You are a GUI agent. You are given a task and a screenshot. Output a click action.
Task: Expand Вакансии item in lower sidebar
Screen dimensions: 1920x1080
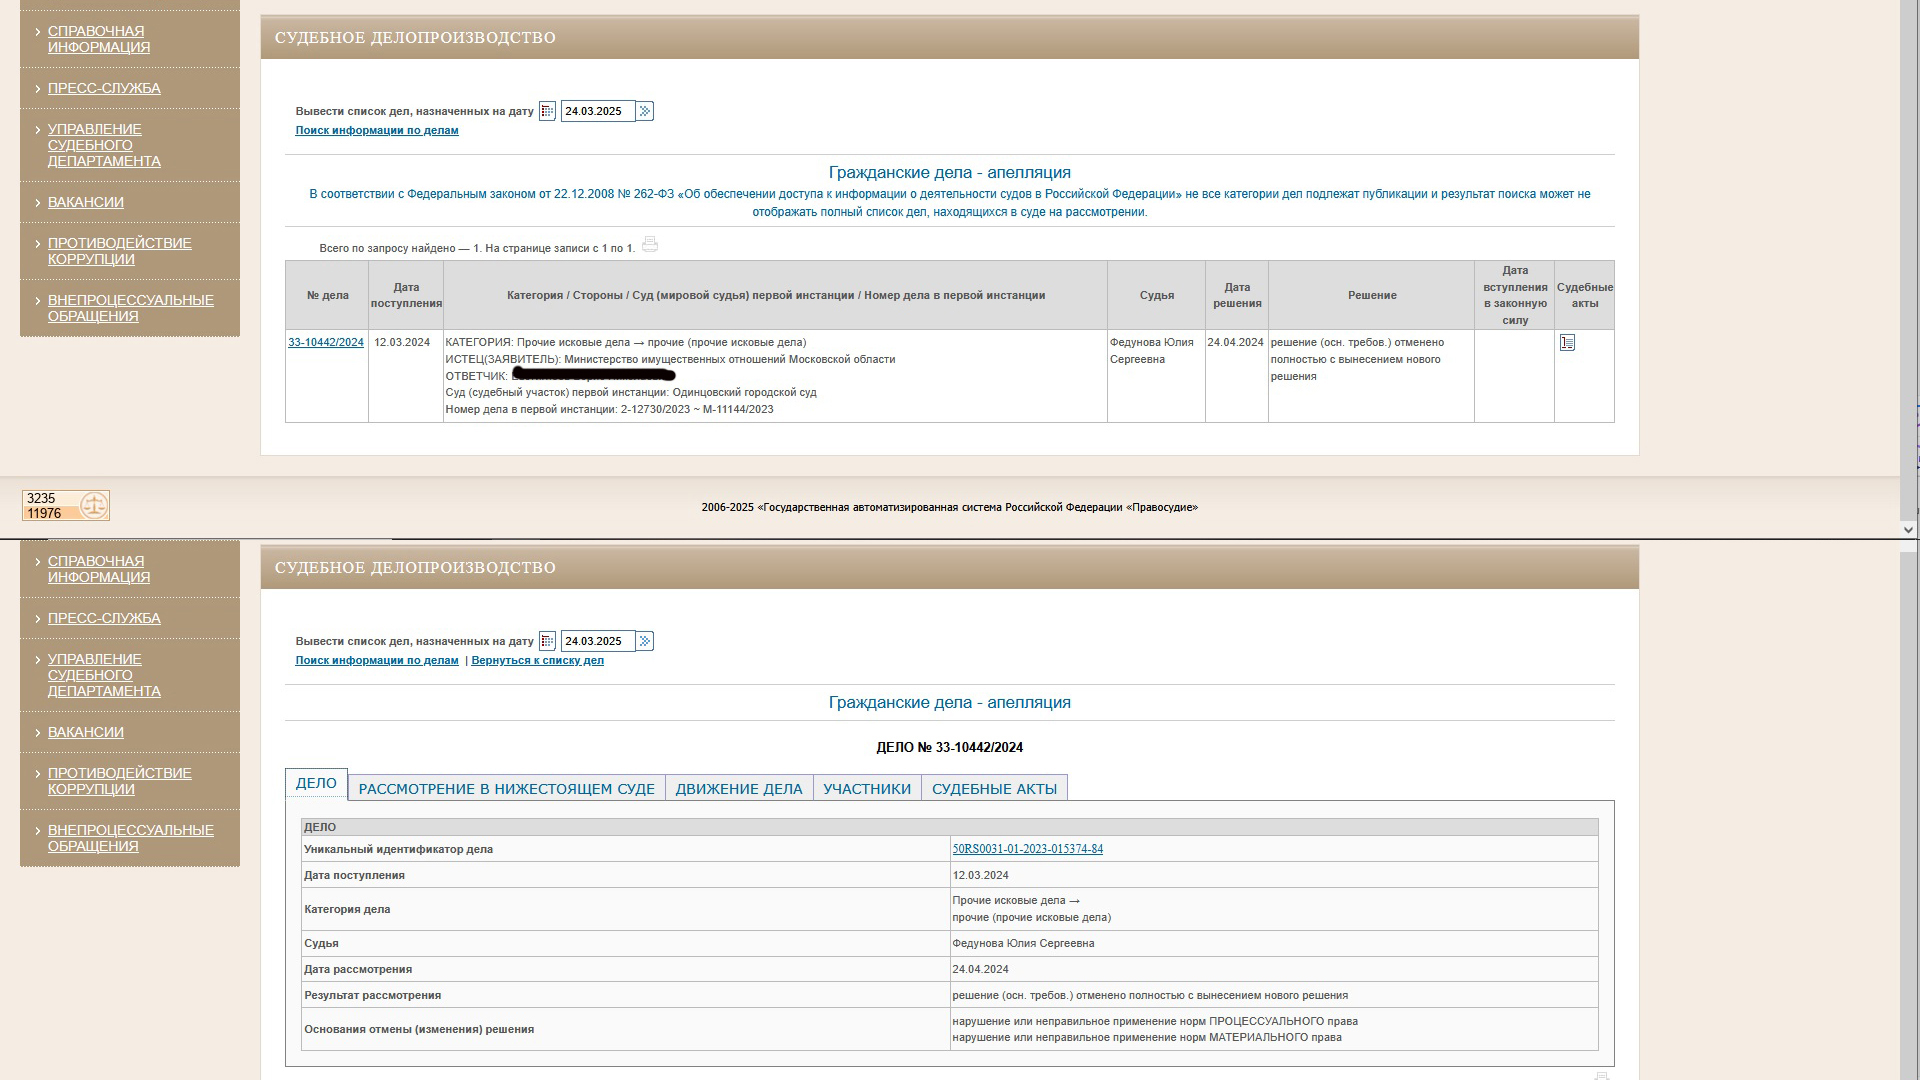[86, 732]
